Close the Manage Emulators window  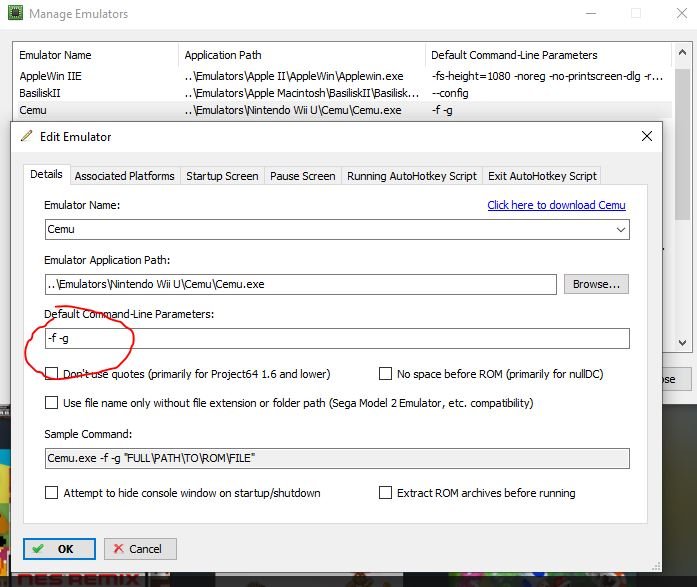(681, 13)
